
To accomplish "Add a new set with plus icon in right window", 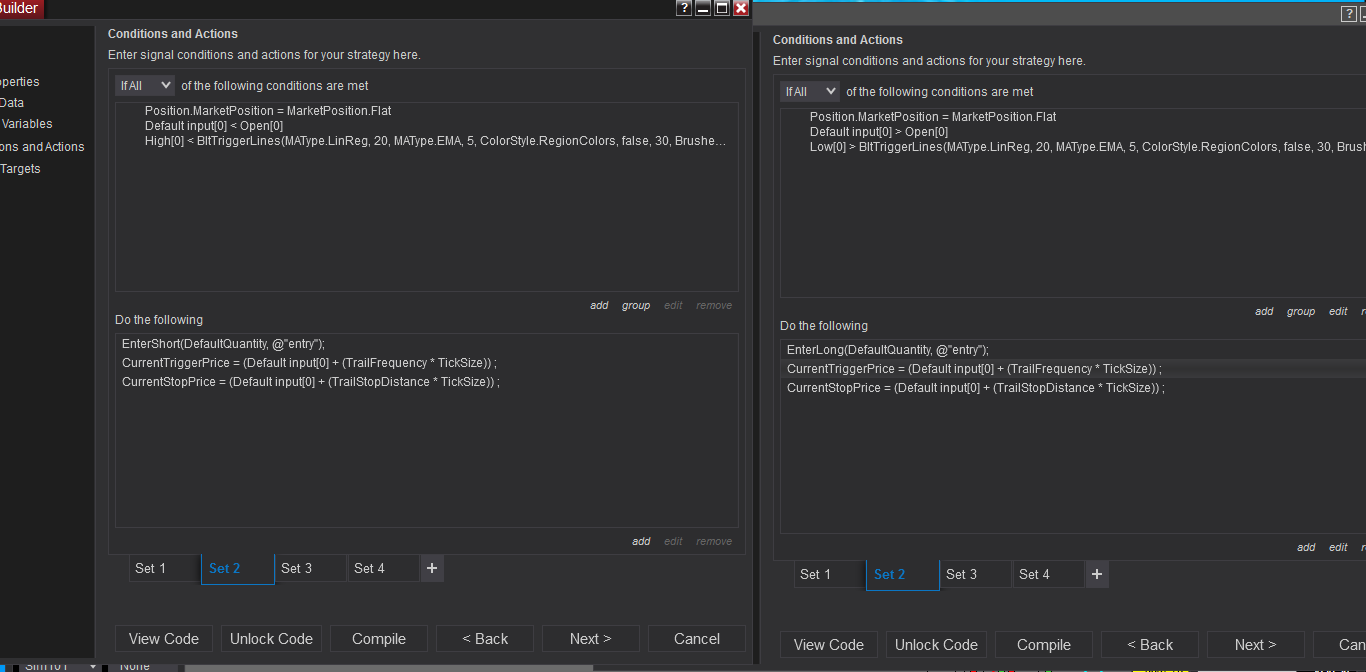I will point(1097,574).
